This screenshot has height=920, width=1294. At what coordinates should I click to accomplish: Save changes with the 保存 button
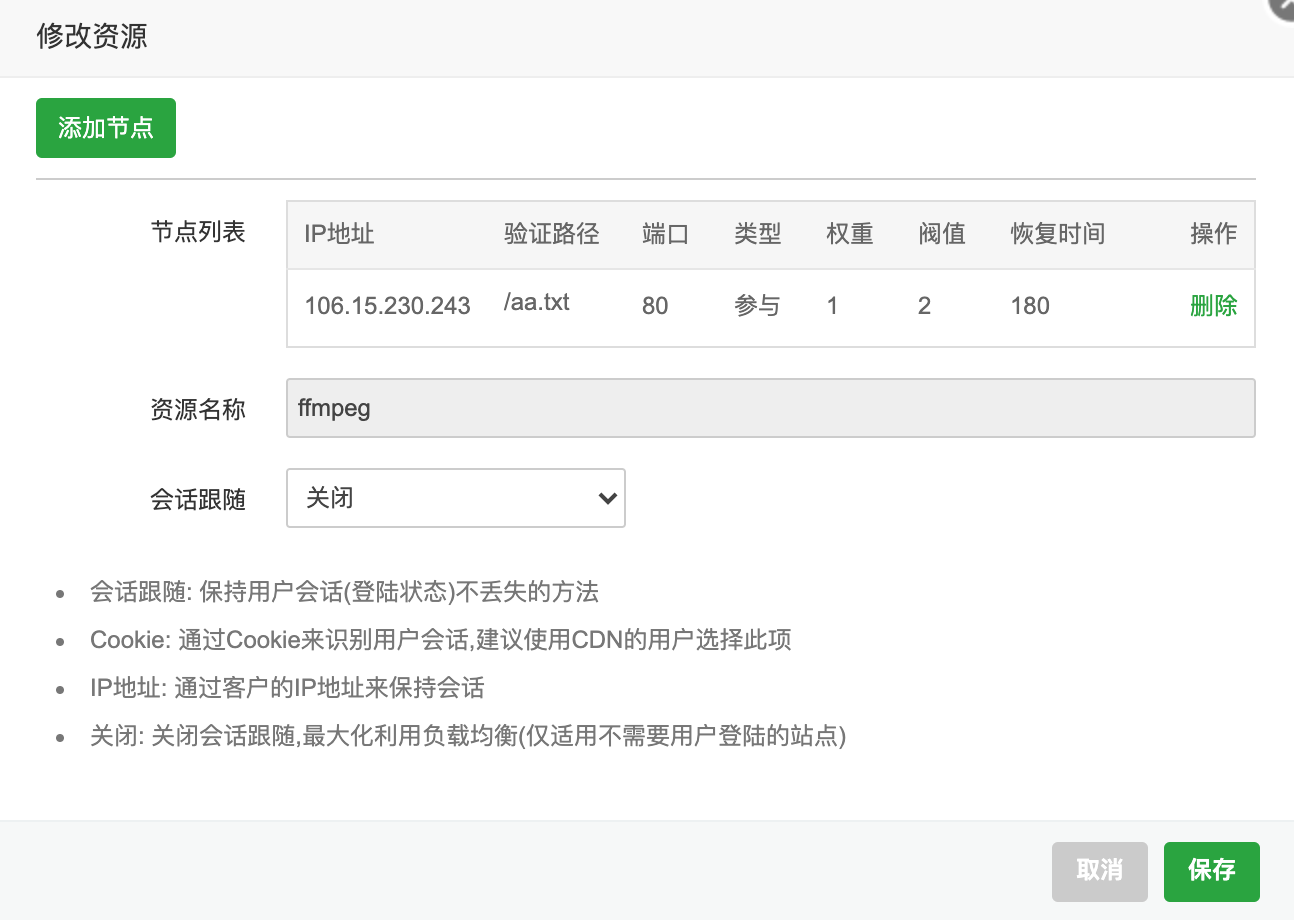[1212, 871]
